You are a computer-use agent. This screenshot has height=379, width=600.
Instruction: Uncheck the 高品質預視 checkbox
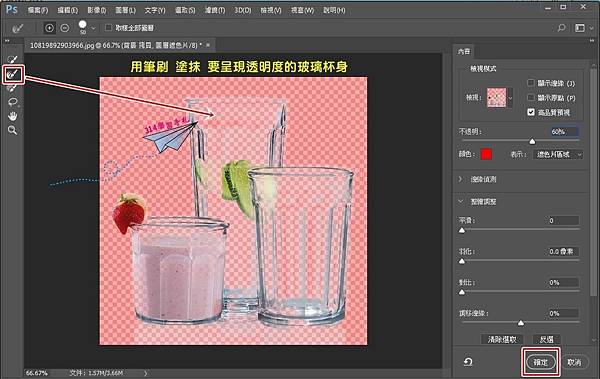tap(531, 112)
